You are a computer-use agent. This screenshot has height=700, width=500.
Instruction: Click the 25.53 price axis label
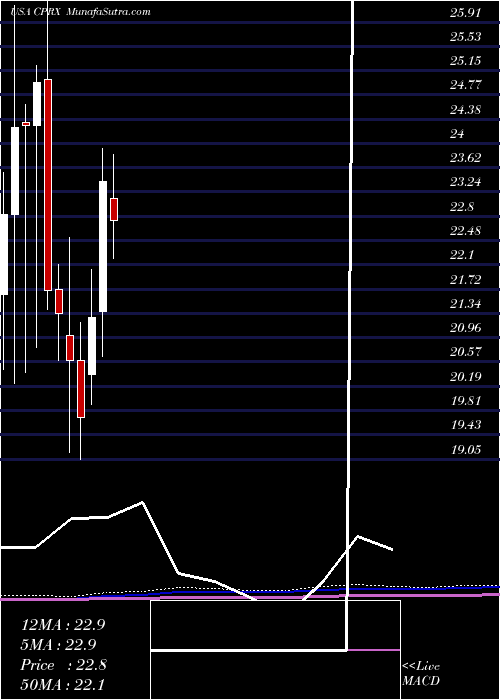tap(466, 37)
